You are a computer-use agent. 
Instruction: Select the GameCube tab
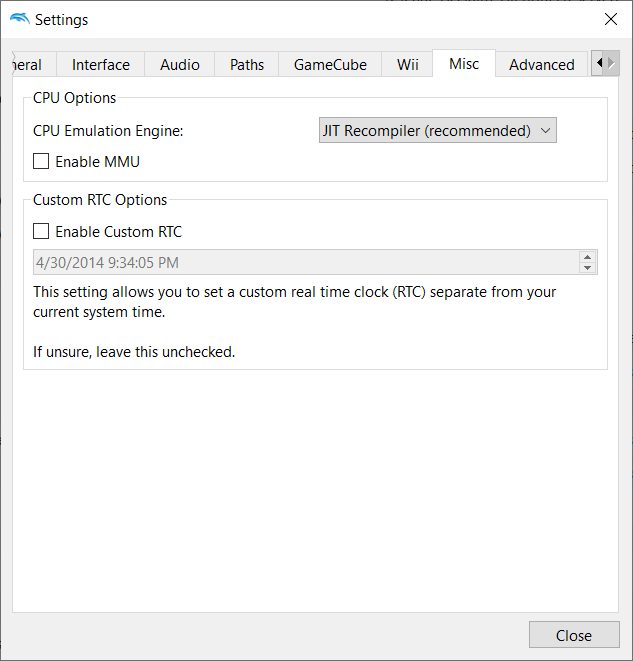pos(330,64)
